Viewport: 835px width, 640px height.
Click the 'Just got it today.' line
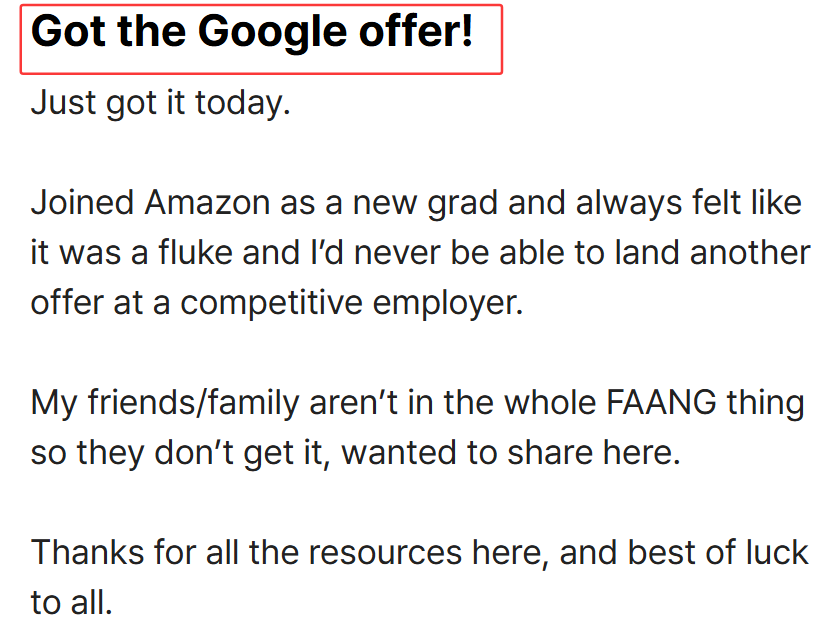pos(160,103)
